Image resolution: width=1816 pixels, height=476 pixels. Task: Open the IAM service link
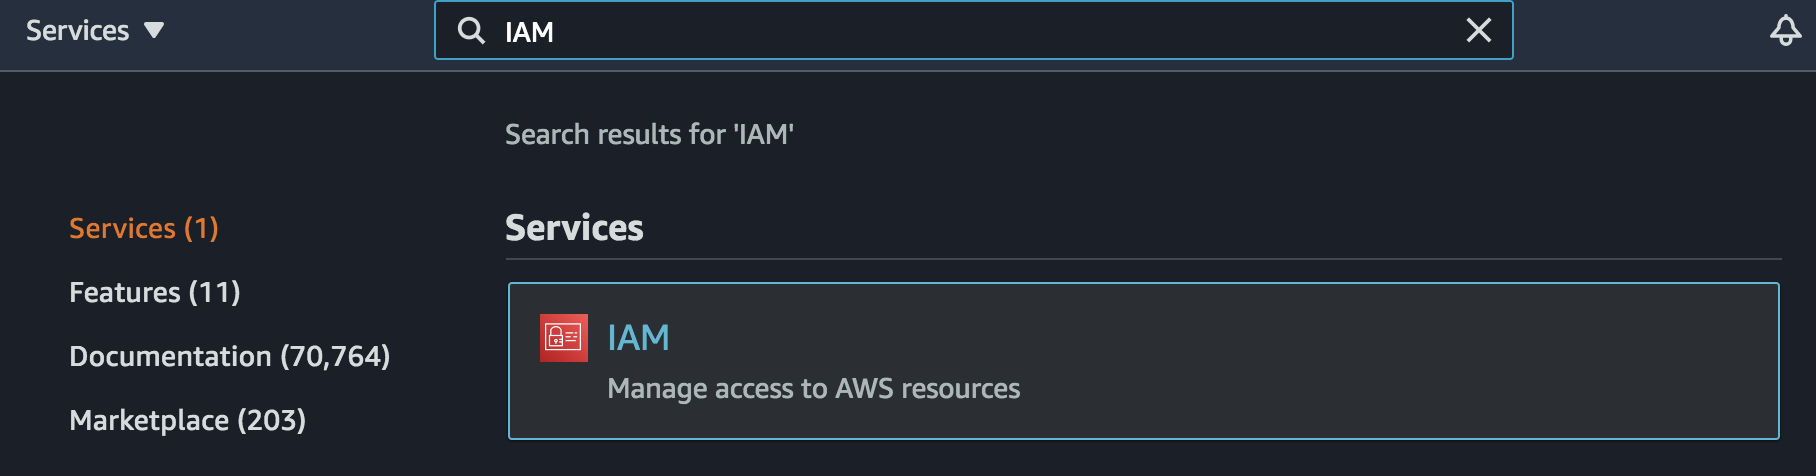[638, 338]
